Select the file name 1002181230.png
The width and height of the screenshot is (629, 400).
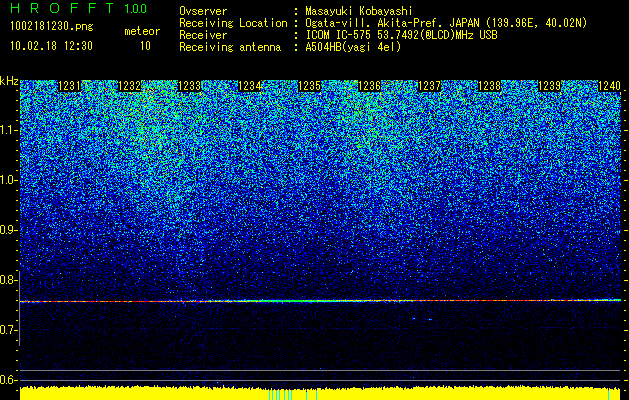(52, 27)
